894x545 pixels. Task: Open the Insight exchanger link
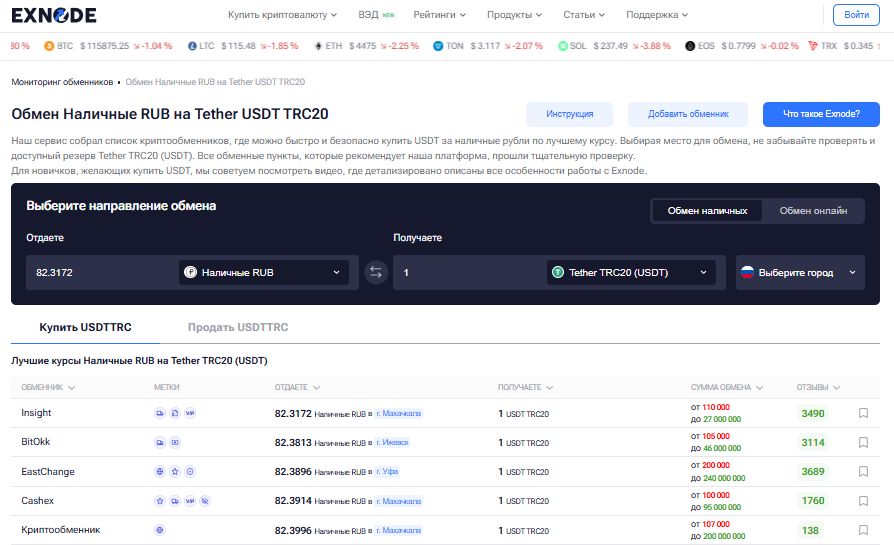tap(36, 413)
